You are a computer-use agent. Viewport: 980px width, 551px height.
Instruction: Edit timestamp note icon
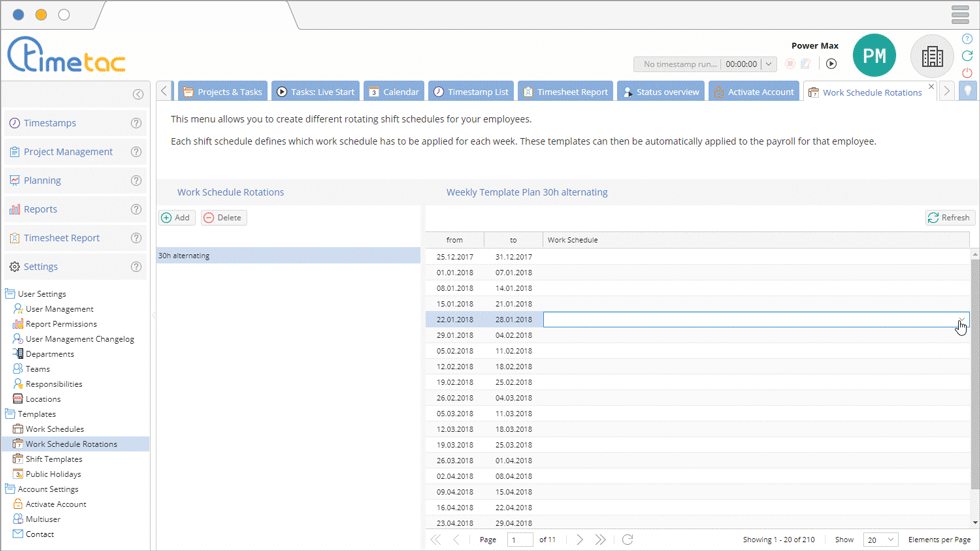click(x=806, y=64)
